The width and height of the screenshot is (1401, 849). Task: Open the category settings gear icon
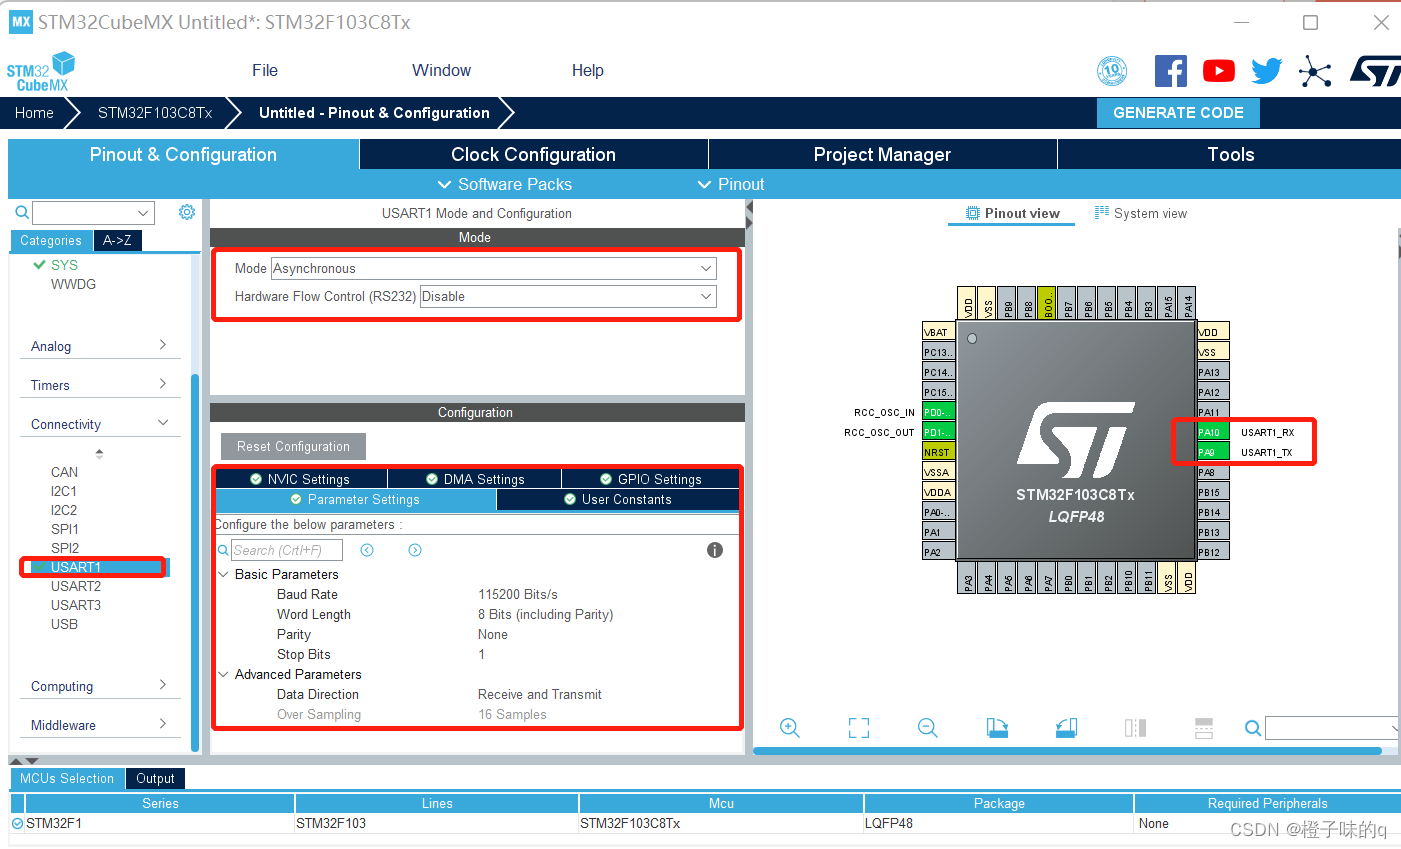point(187,212)
